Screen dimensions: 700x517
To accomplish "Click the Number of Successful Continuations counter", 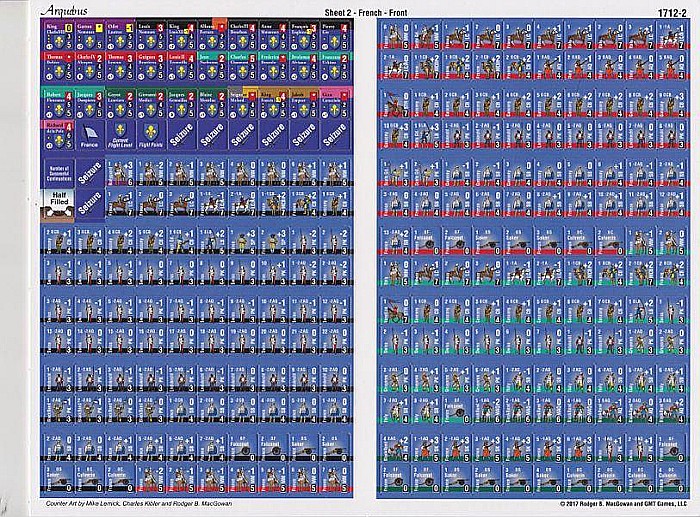I will 59,173.
